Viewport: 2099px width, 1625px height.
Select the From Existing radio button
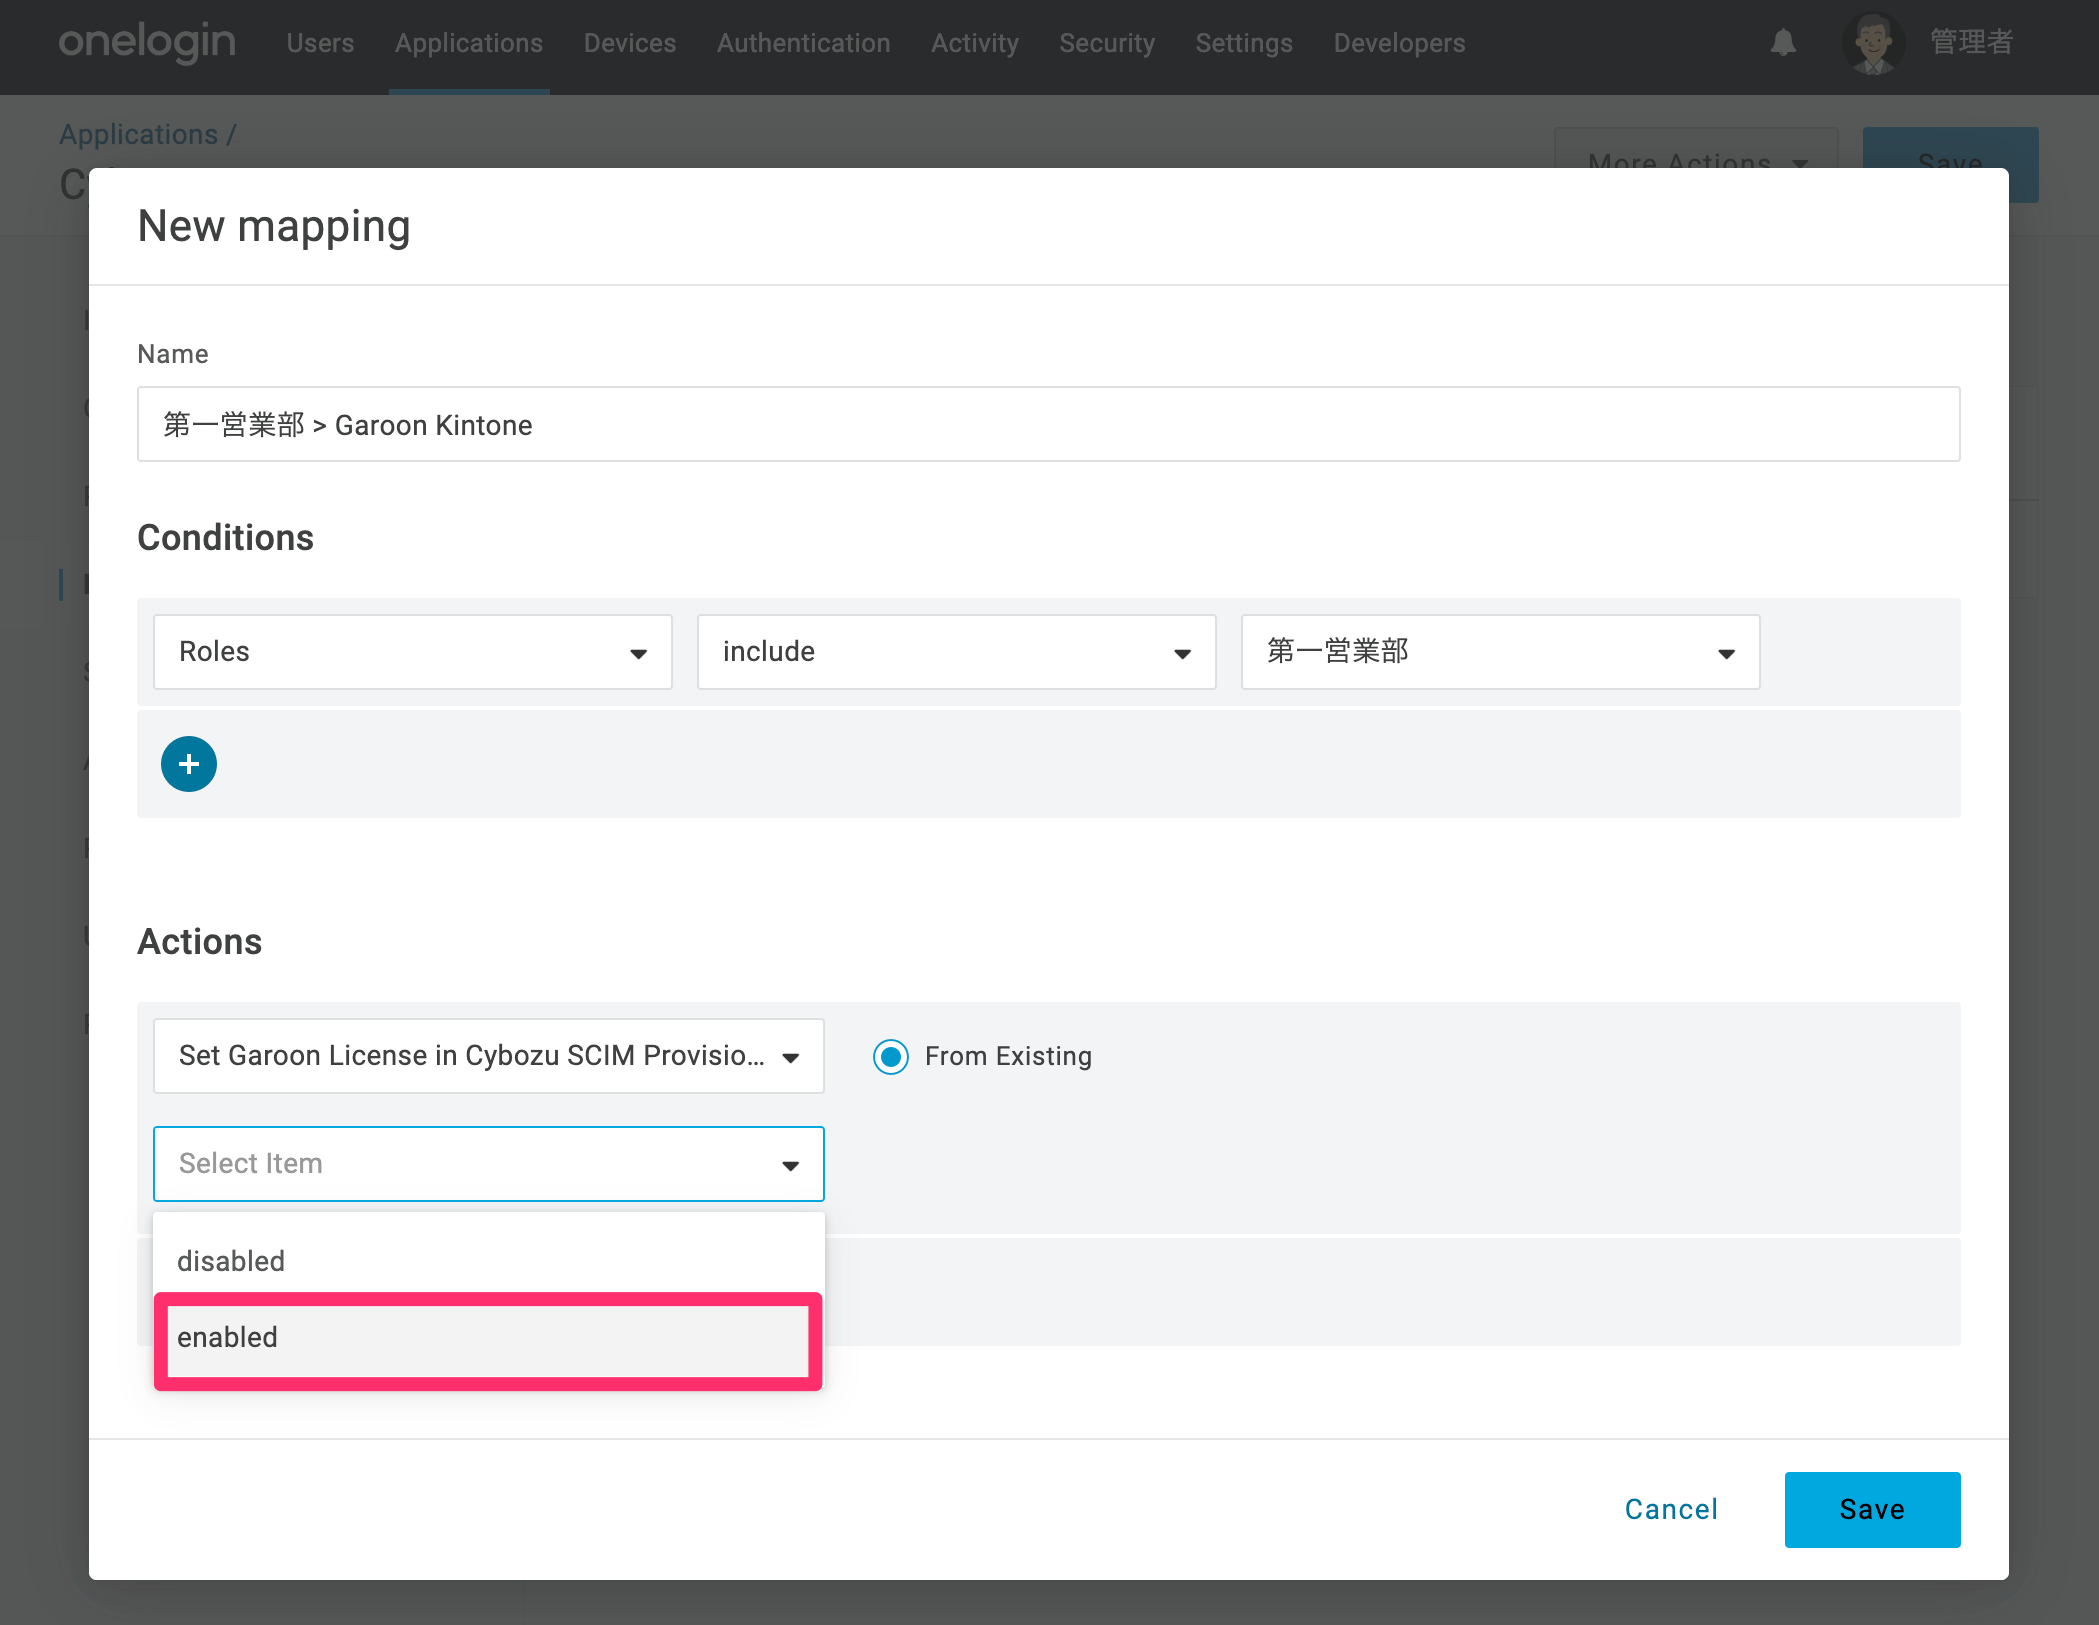pyautogui.click(x=890, y=1056)
